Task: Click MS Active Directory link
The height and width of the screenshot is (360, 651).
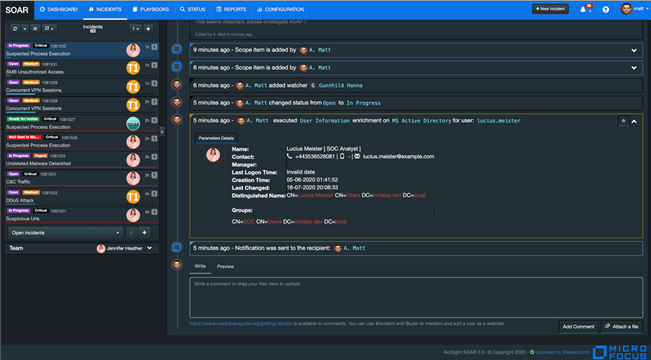Action: (x=421, y=121)
